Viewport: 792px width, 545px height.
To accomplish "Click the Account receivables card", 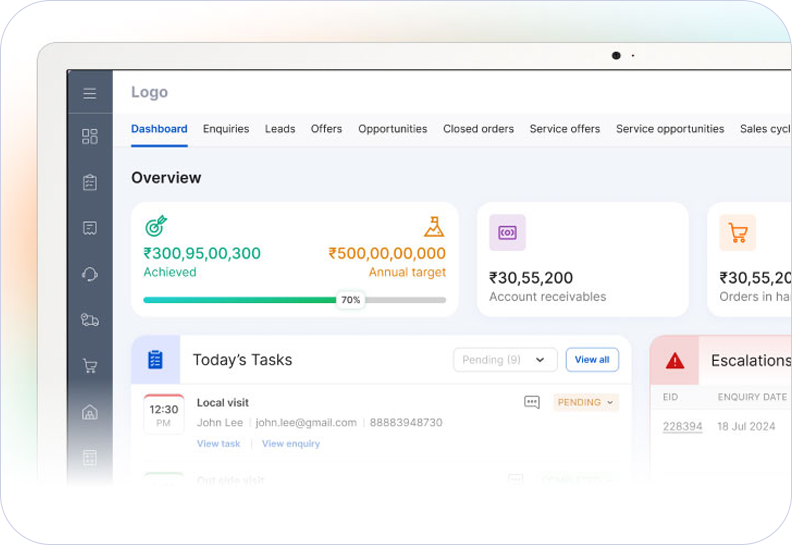I will (582, 259).
